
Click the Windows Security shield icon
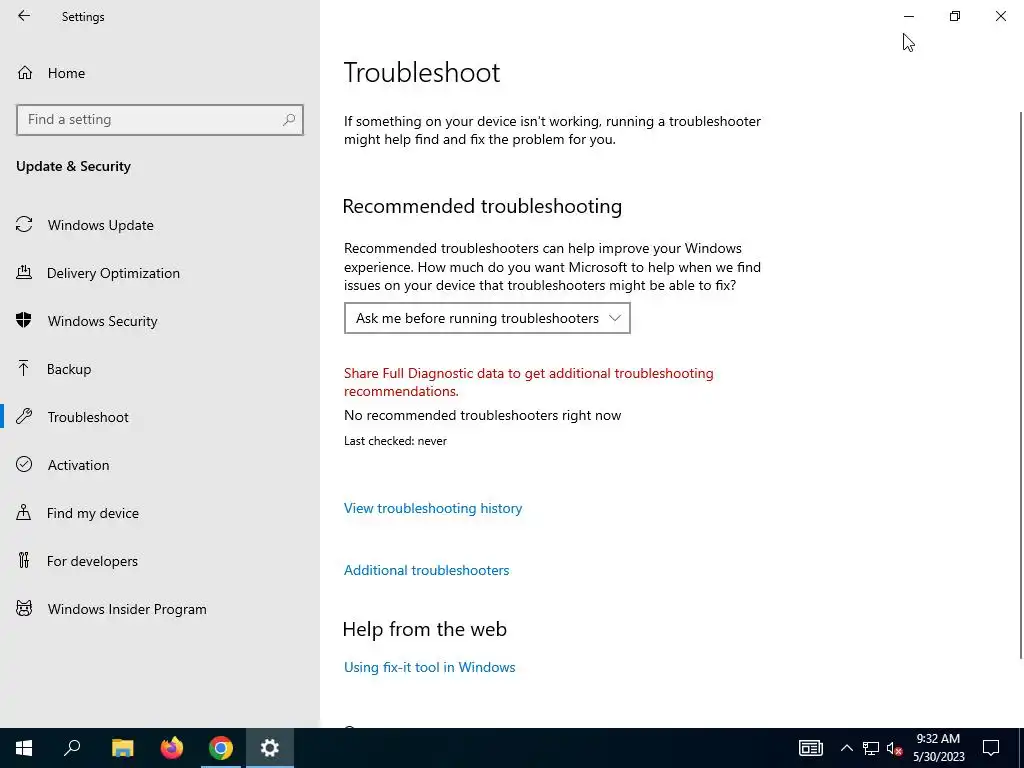tap(24, 320)
